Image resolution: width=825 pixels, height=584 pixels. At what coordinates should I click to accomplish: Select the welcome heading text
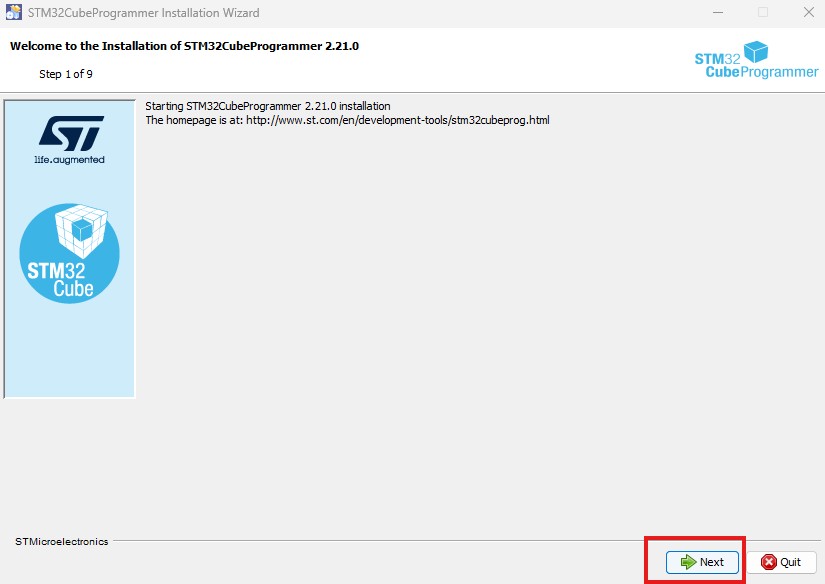point(183,46)
